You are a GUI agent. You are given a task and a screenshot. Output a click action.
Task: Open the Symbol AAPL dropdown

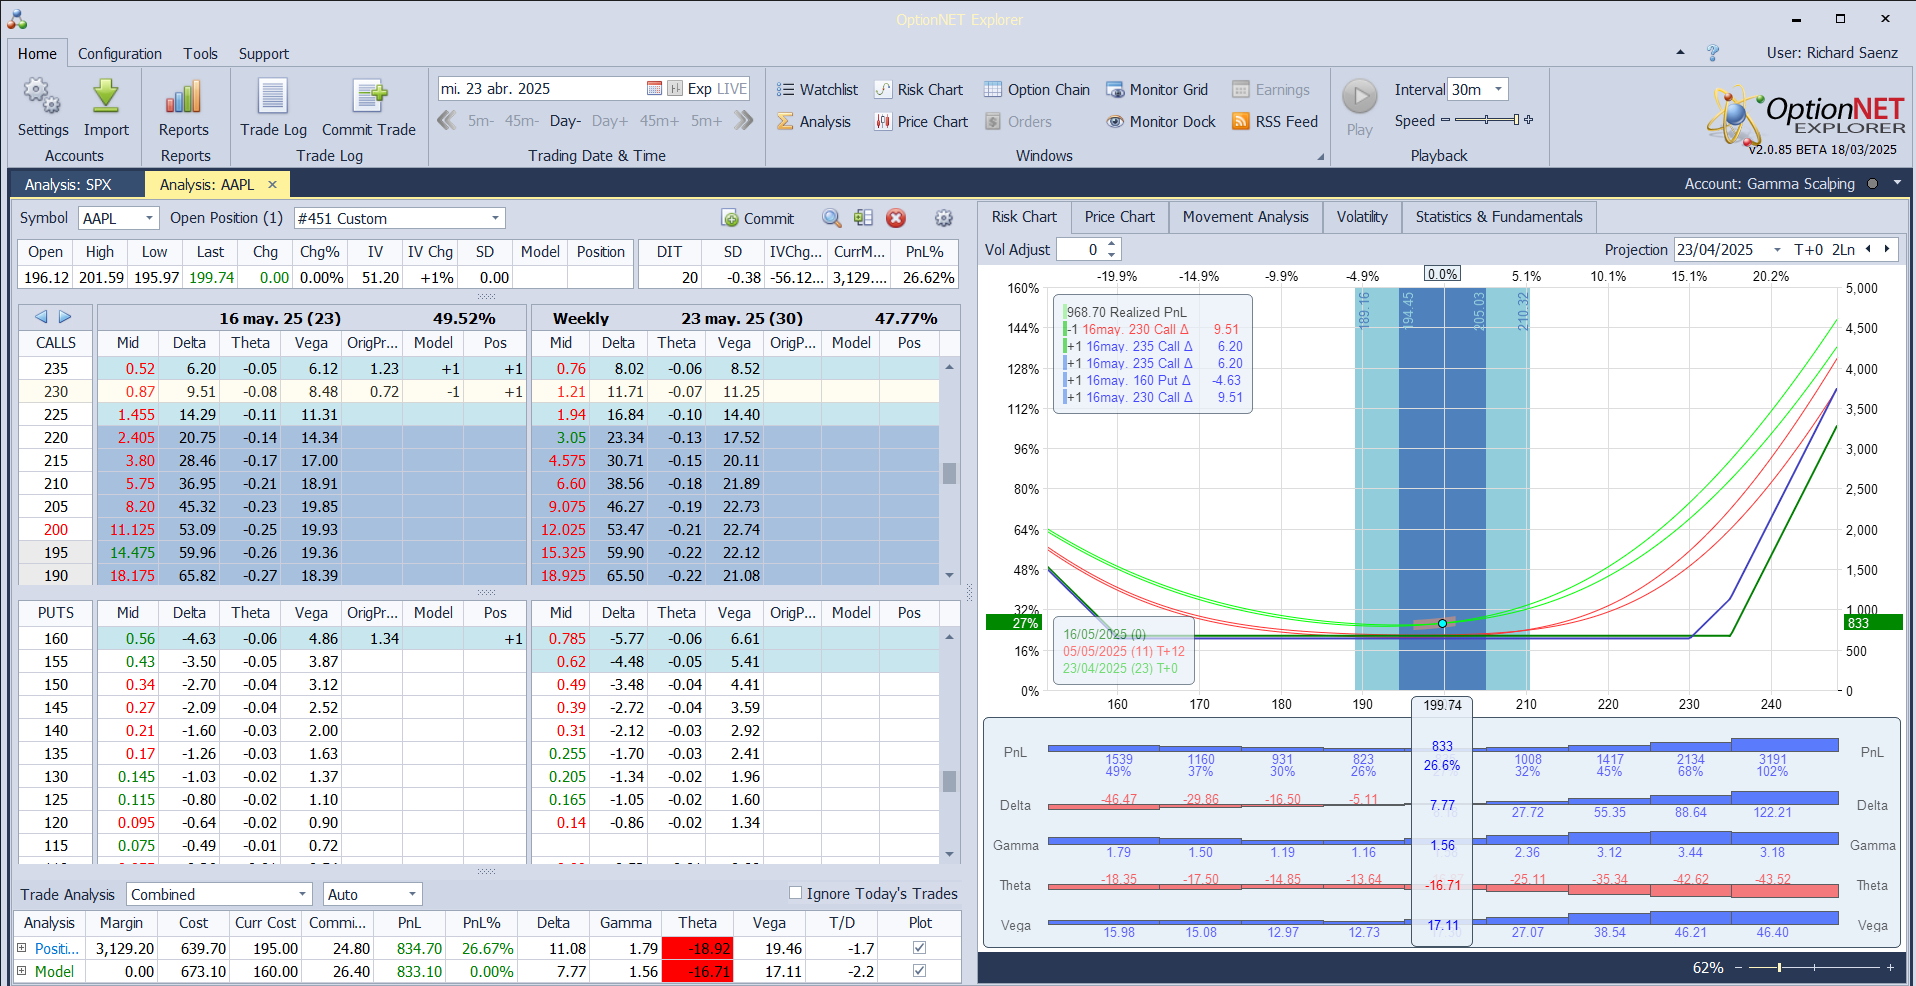click(x=149, y=218)
